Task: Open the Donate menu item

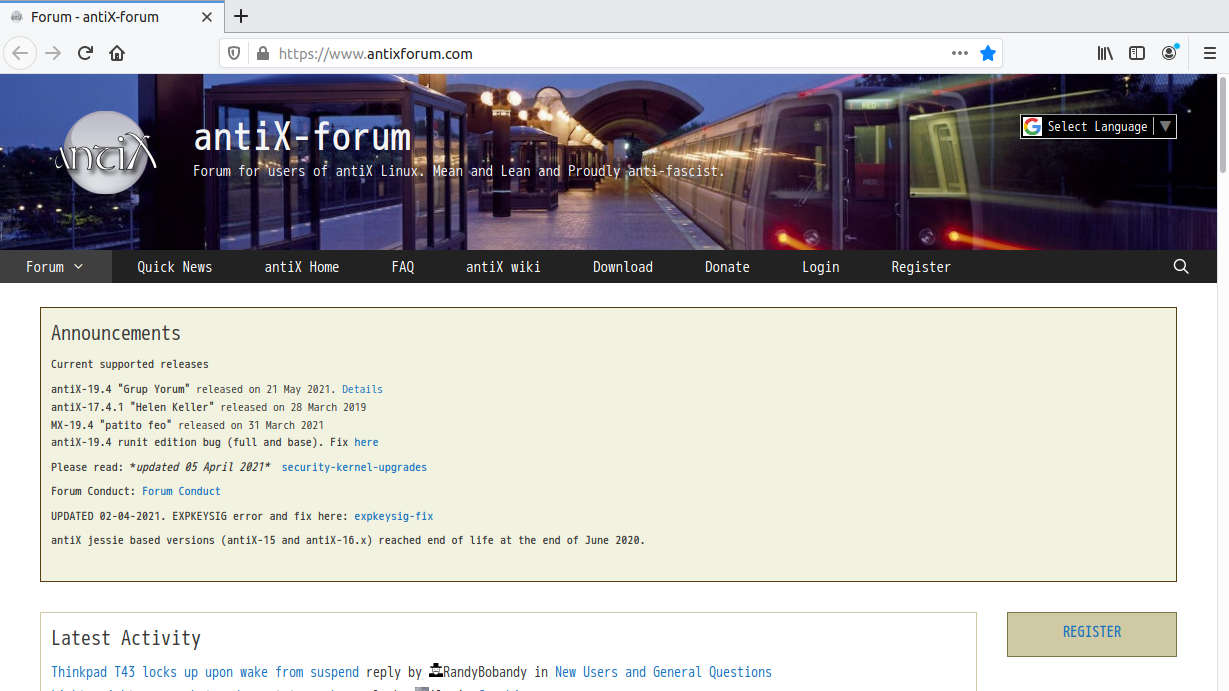Action: tap(727, 267)
